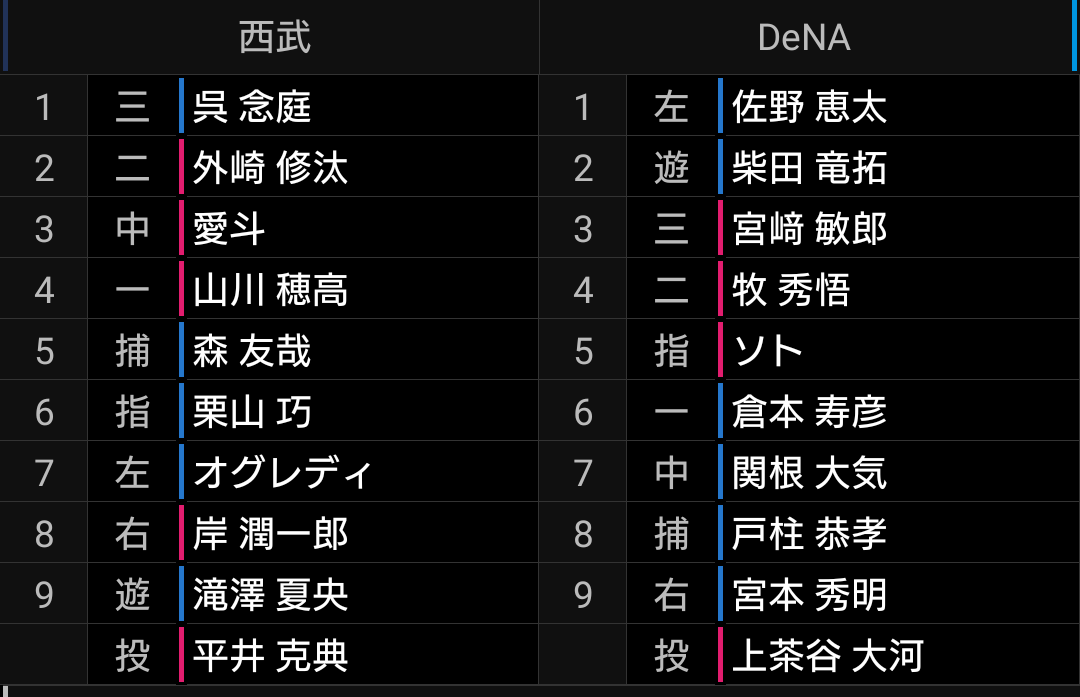Open DeNA catcher 戸柱 恭孝
This screenshot has height=697, width=1080.
click(x=809, y=534)
